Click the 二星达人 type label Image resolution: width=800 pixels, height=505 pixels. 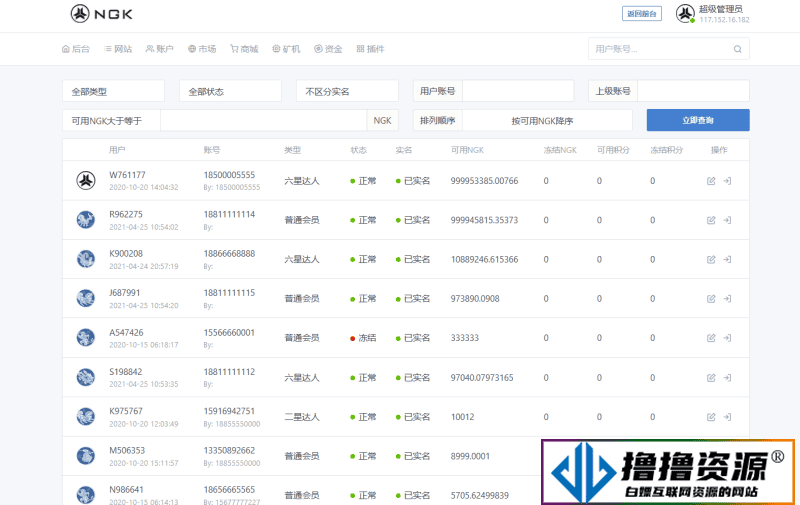tap(302, 417)
